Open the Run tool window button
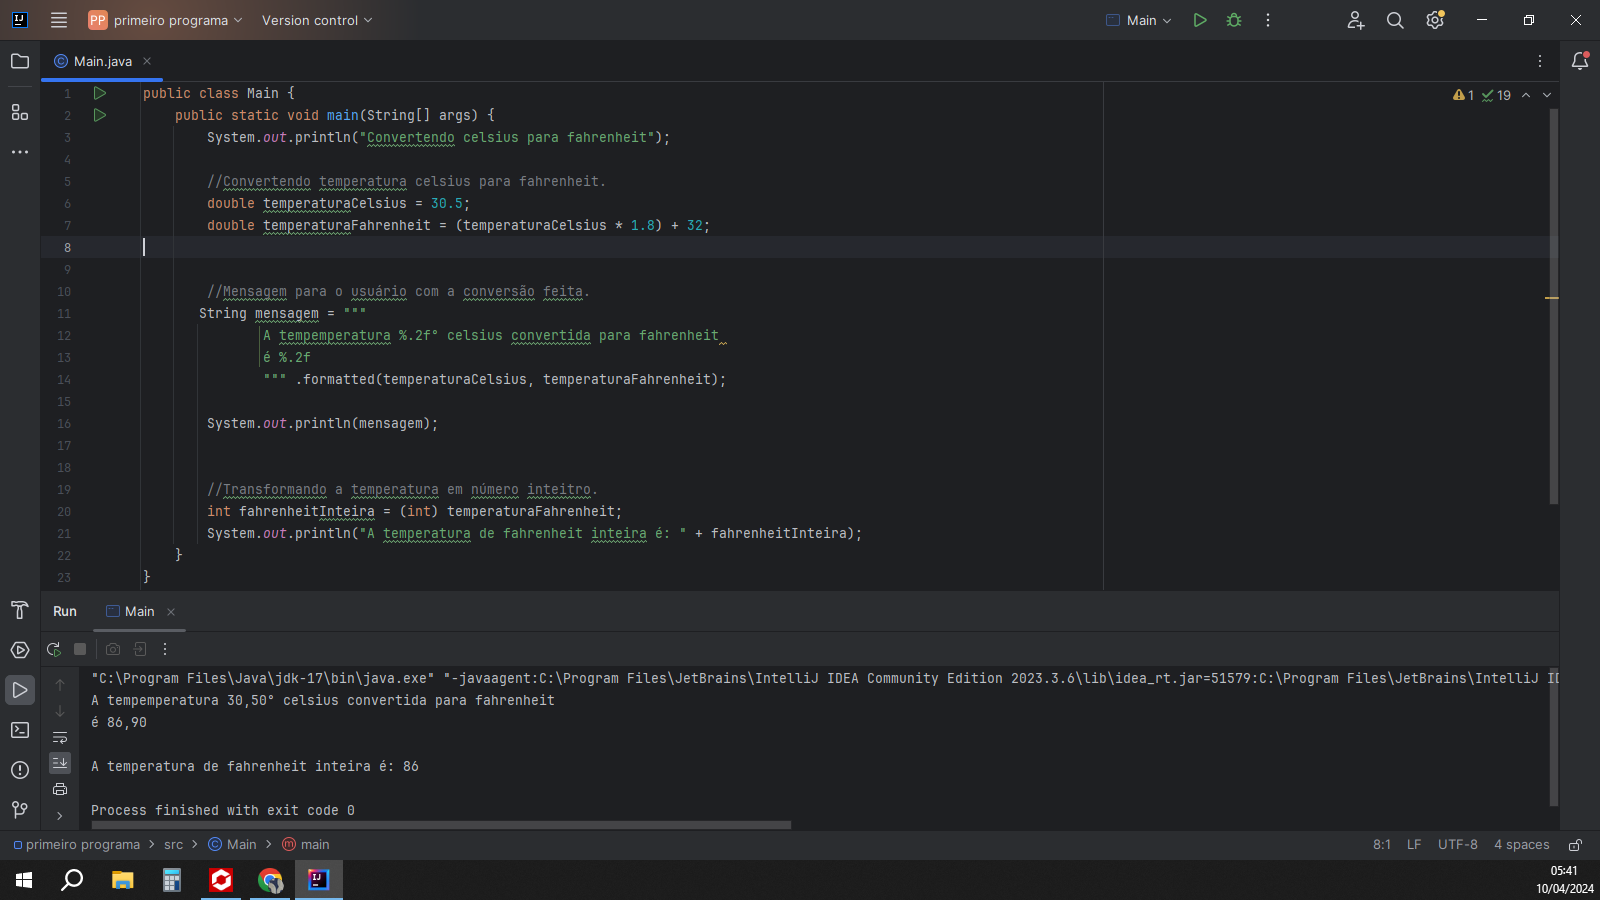 click(20, 690)
